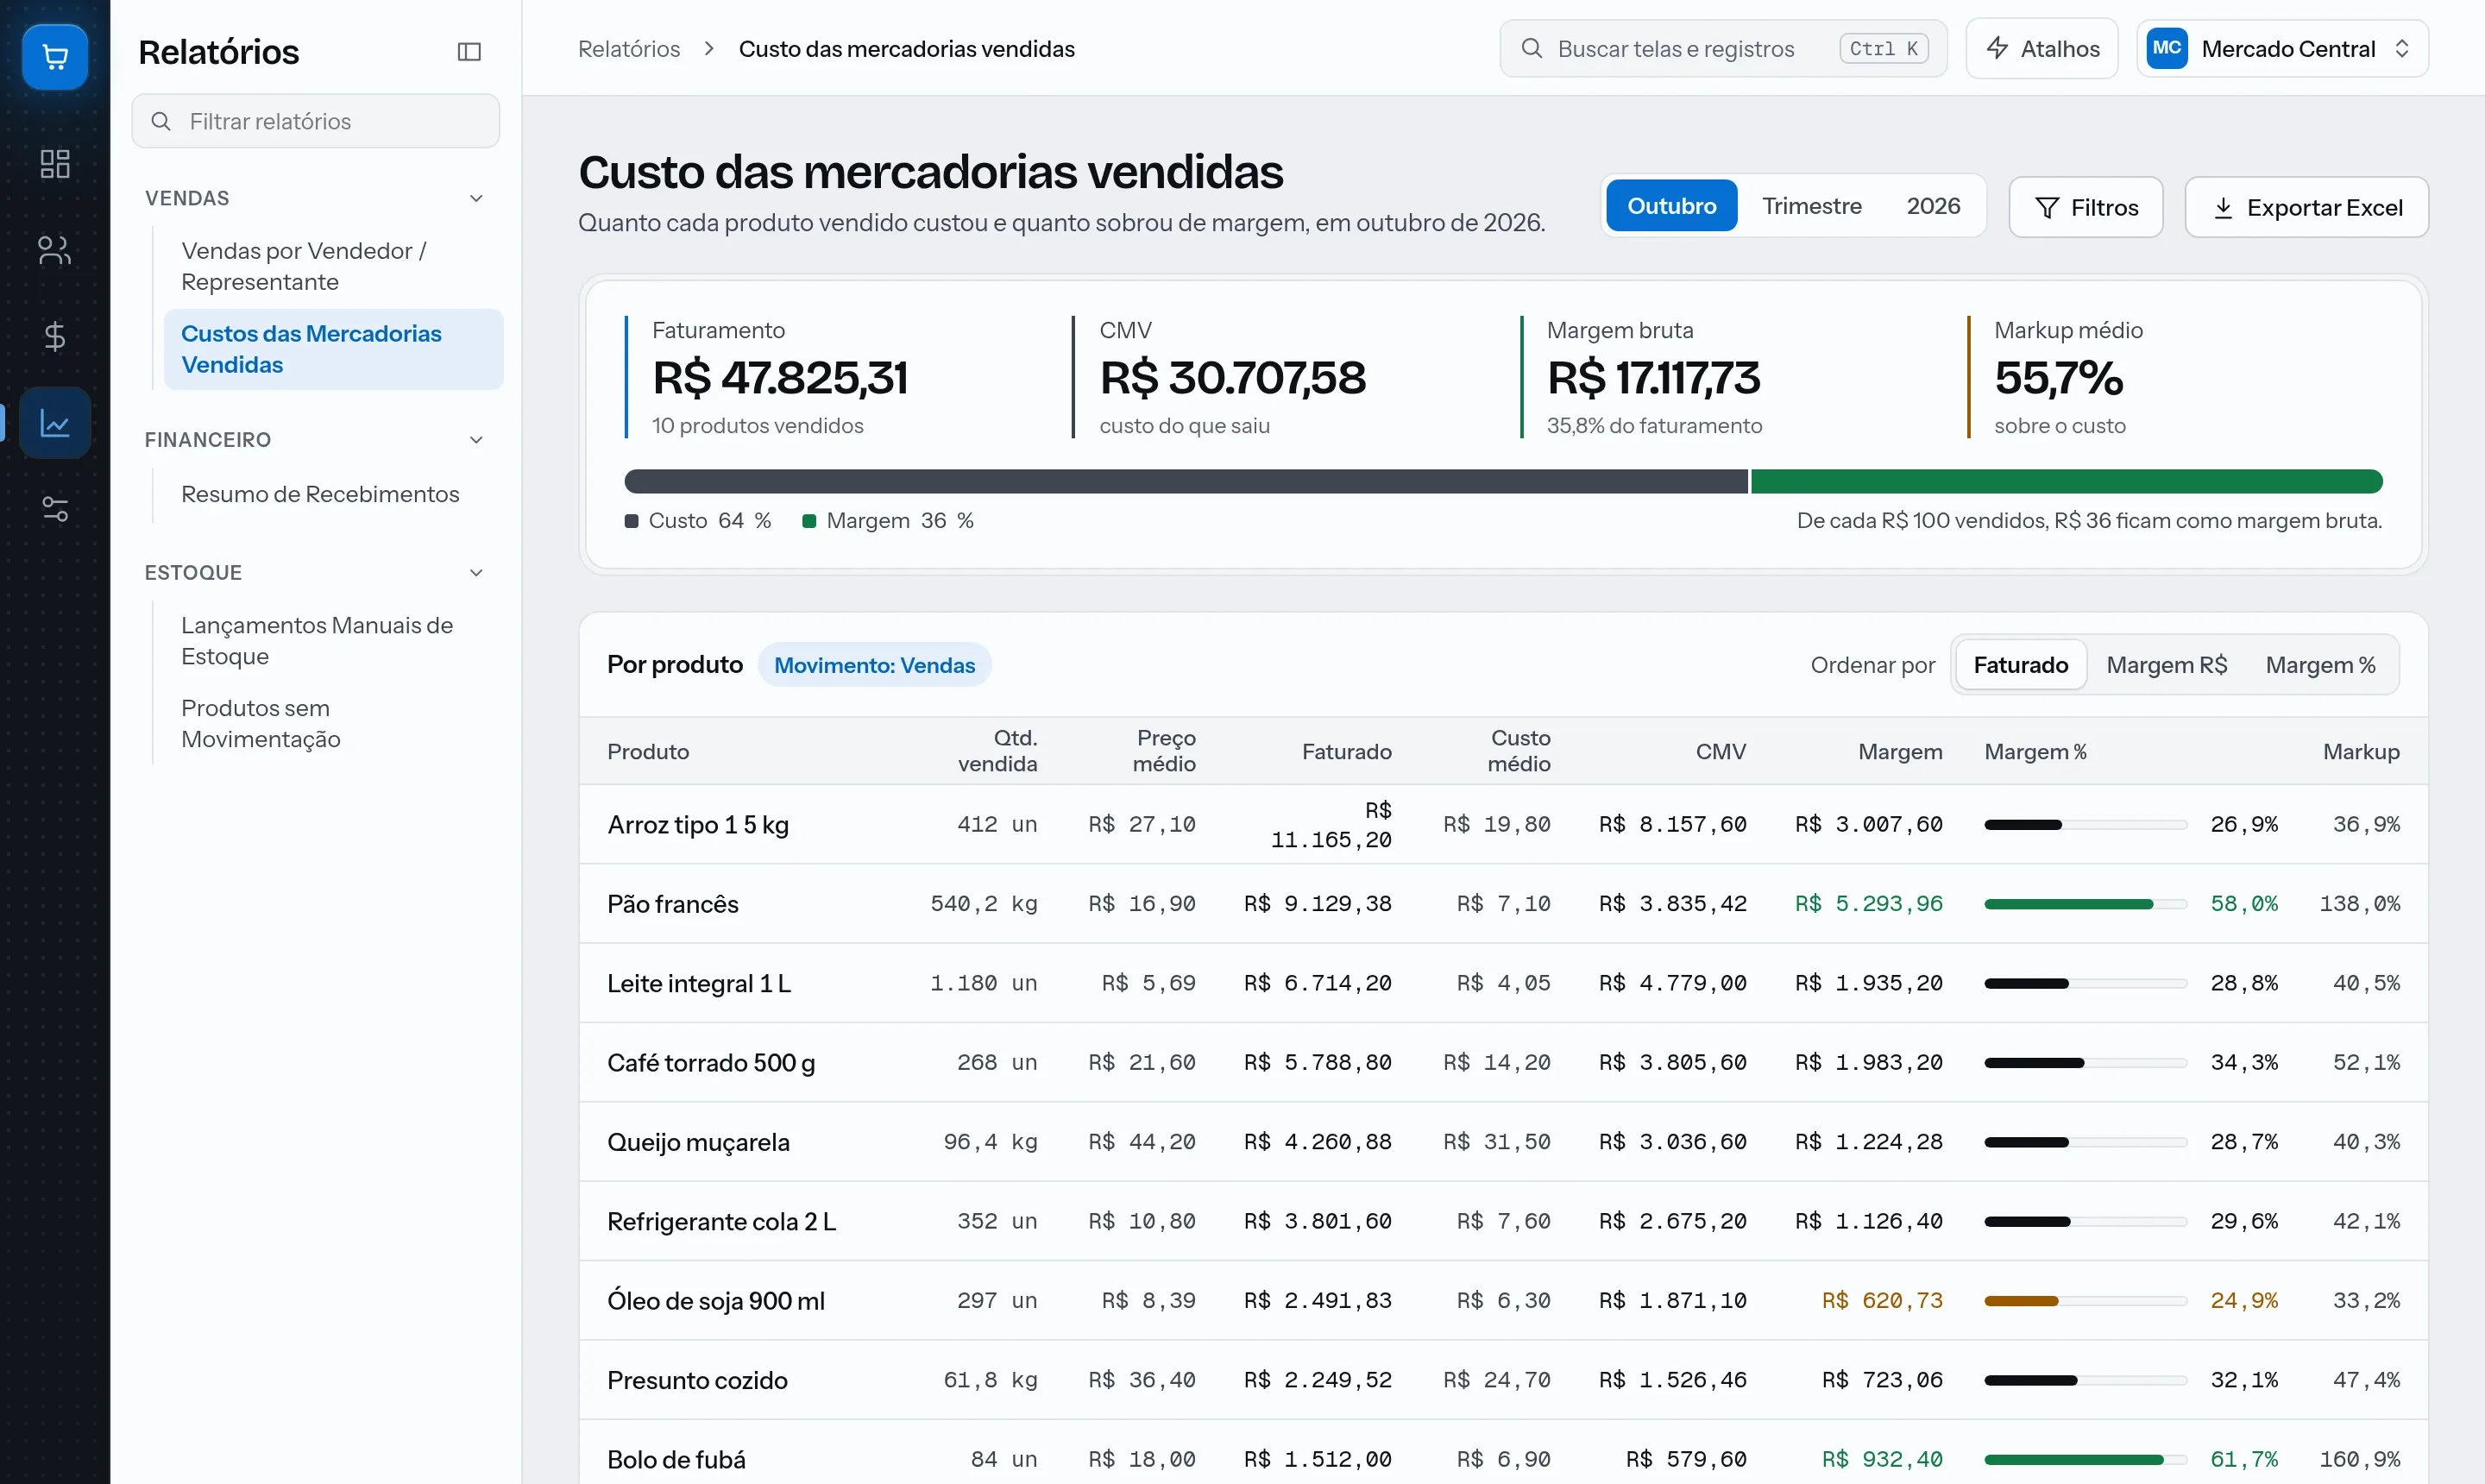Viewport: 2485px width, 1484px height.
Task: Sort products by Faturado
Action: [2020, 665]
